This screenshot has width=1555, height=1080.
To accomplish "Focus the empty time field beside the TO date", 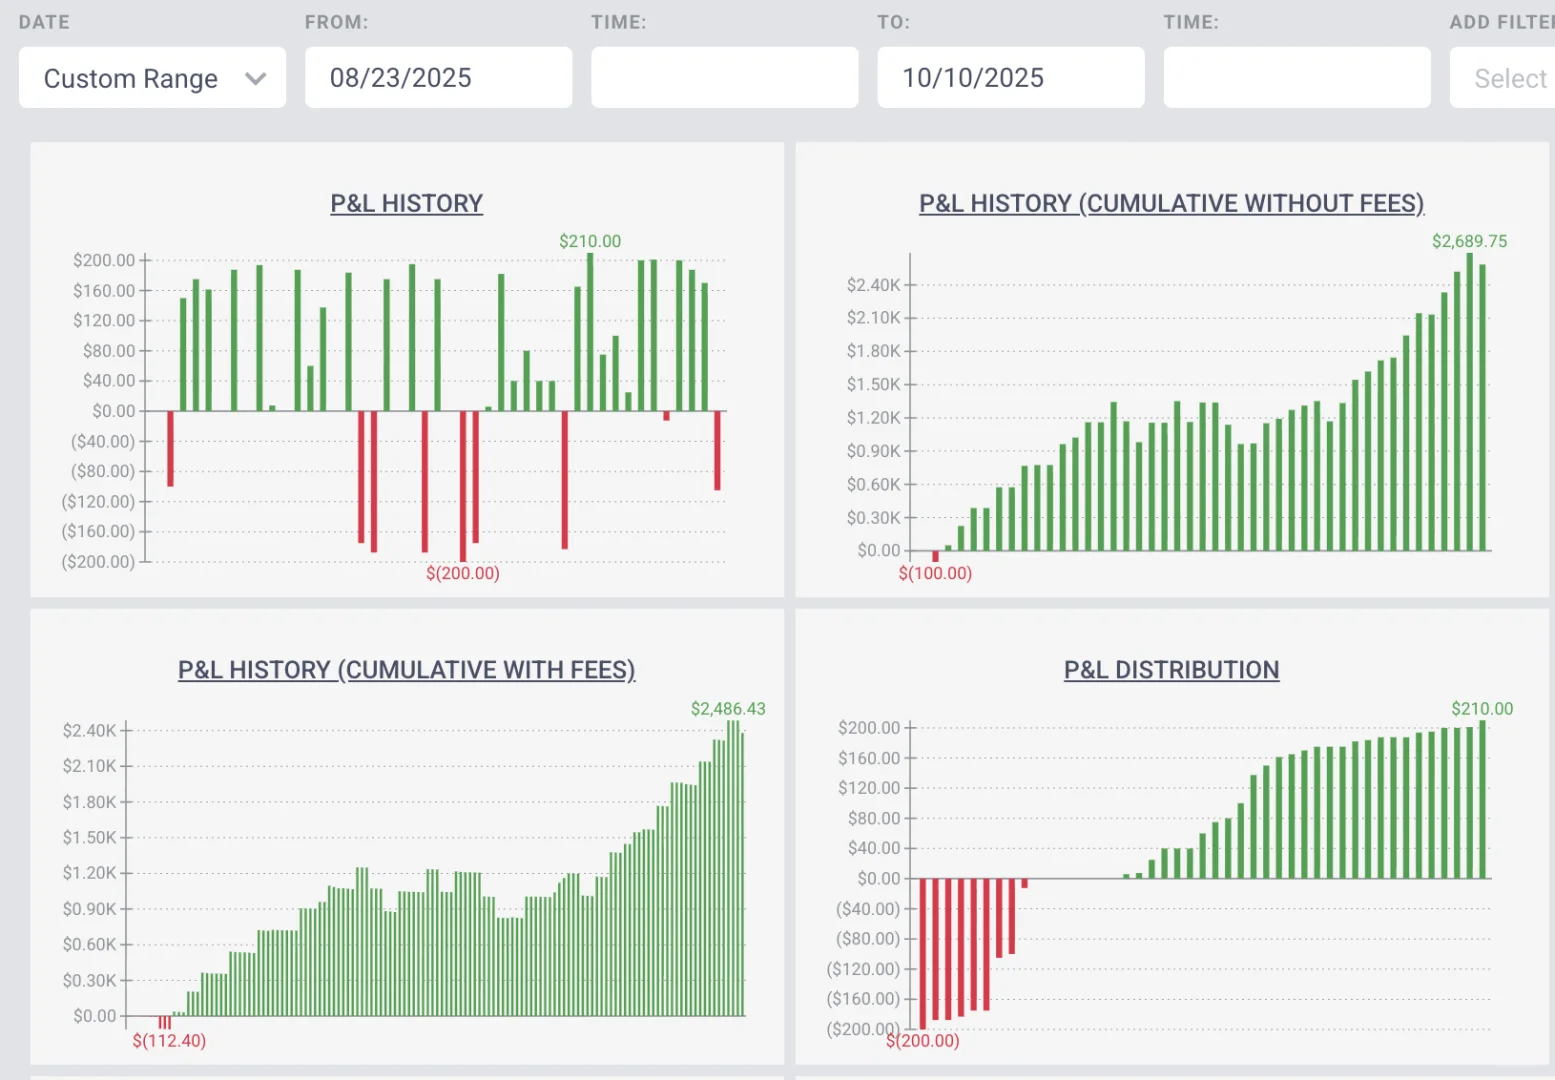I will pyautogui.click(x=1296, y=78).
